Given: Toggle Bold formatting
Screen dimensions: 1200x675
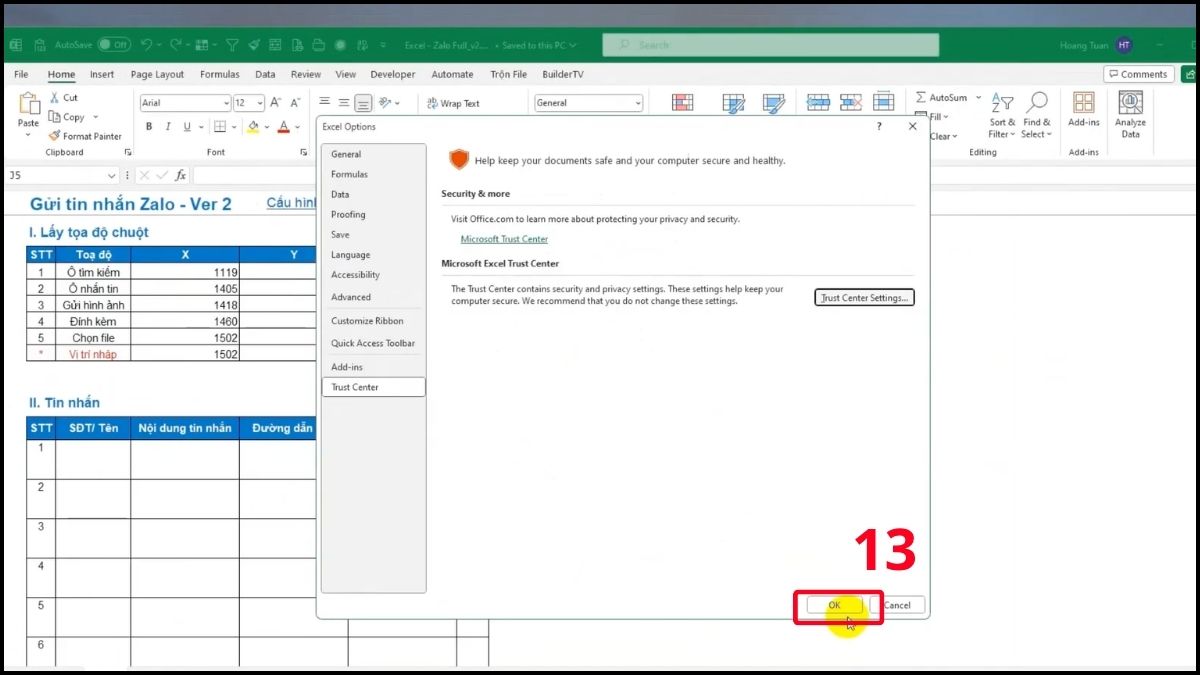Looking at the screenshot, I should point(149,127).
